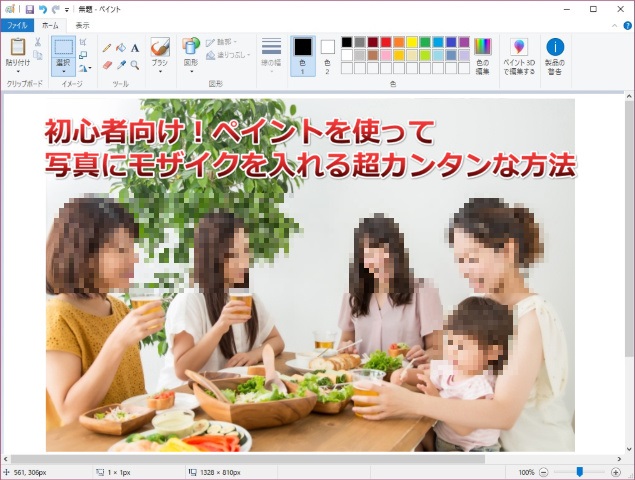Screen dimensions: 635x480
Task: Open the 塗りつぶし fill dropdown
Action: tap(228, 55)
